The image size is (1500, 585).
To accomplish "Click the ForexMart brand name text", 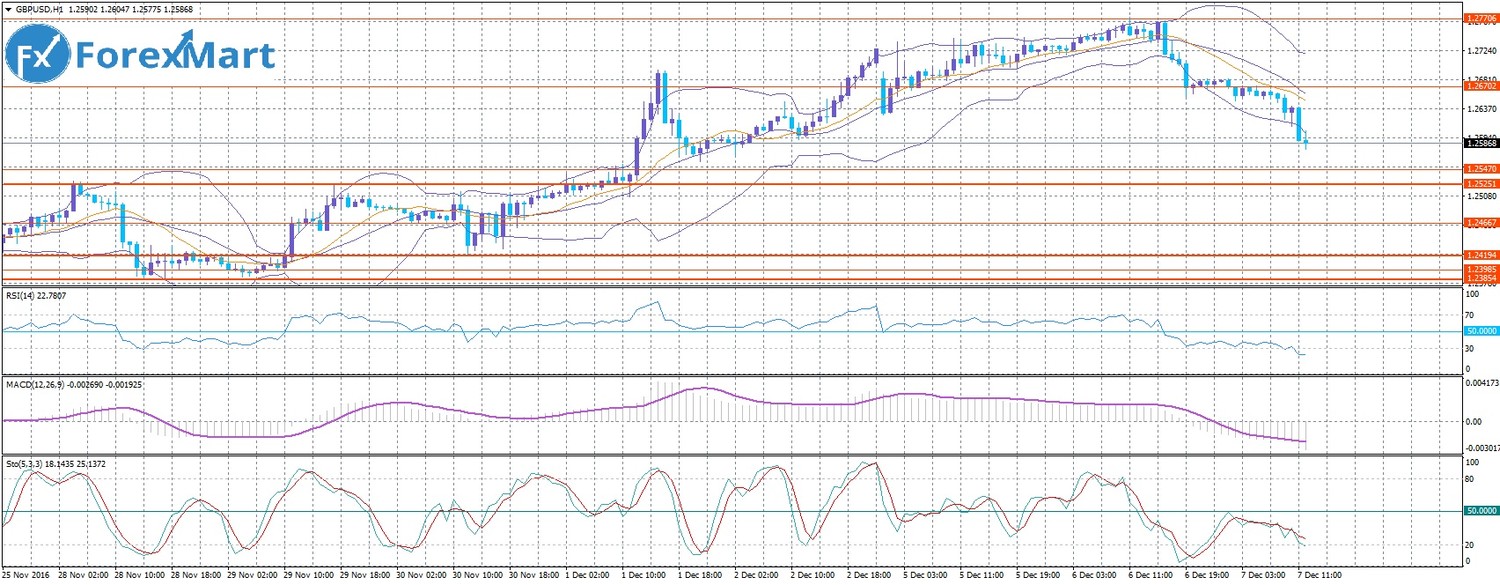I will click(x=176, y=56).
